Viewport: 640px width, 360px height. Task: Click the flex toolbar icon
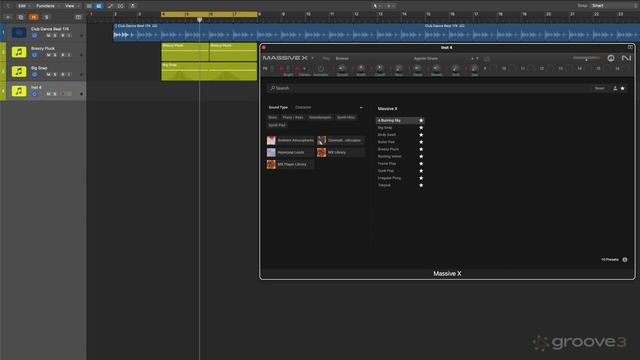(121, 6)
